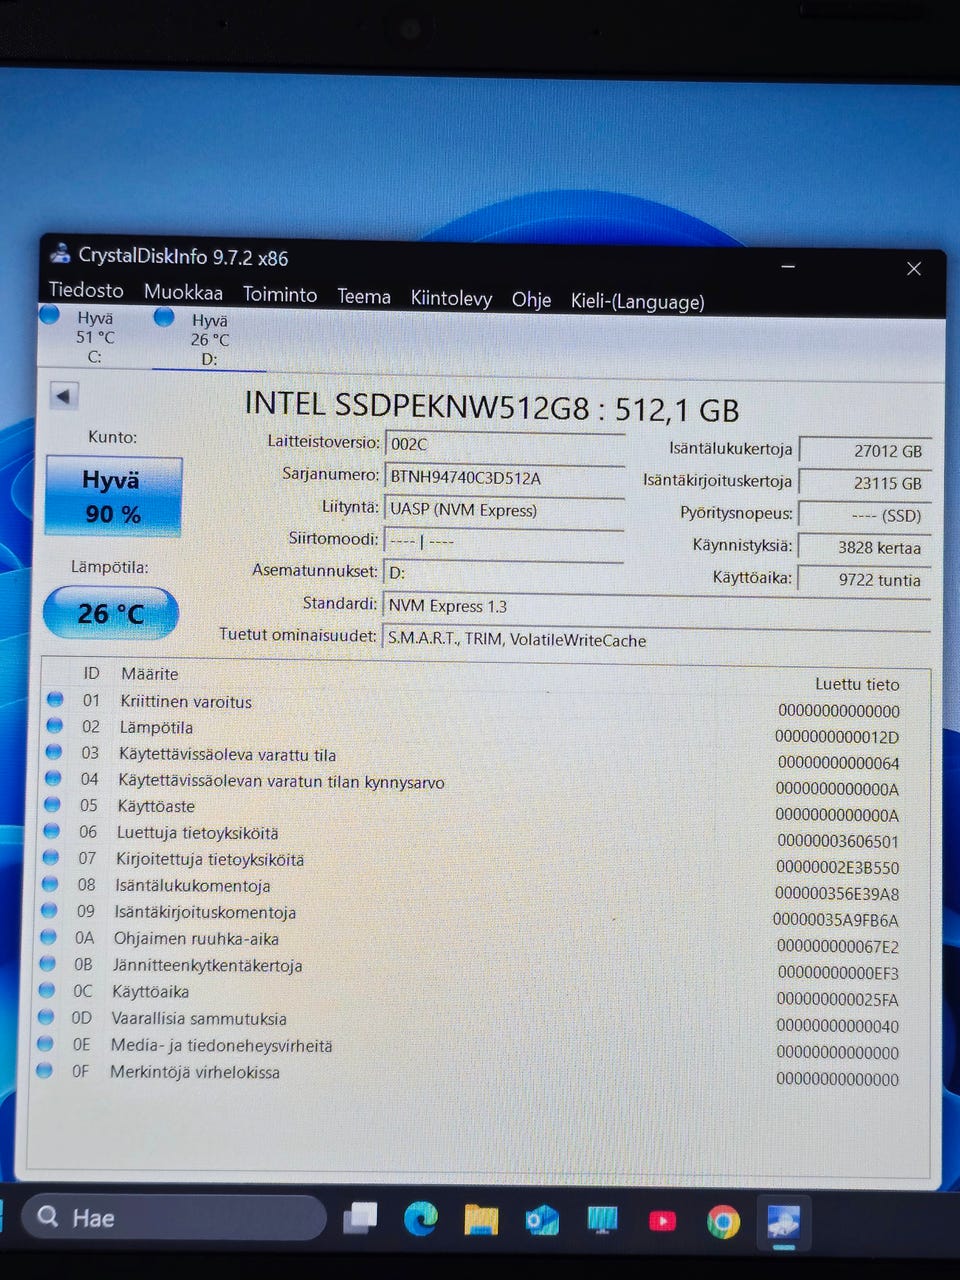
Task: Click the Käynnistyksiä value 3828 kertaa
Action: coord(865,547)
